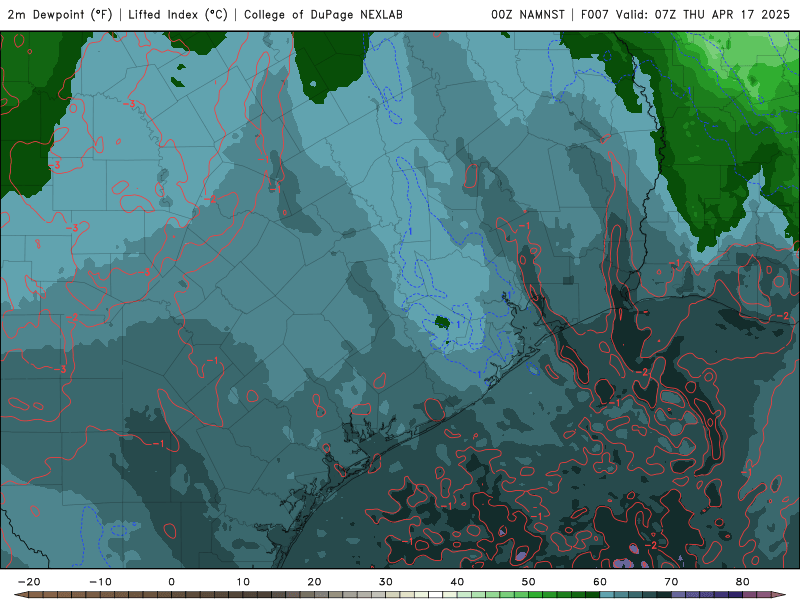Click the "60" color scale label
This screenshot has height=600, width=800.
click(x=600, y=582)
